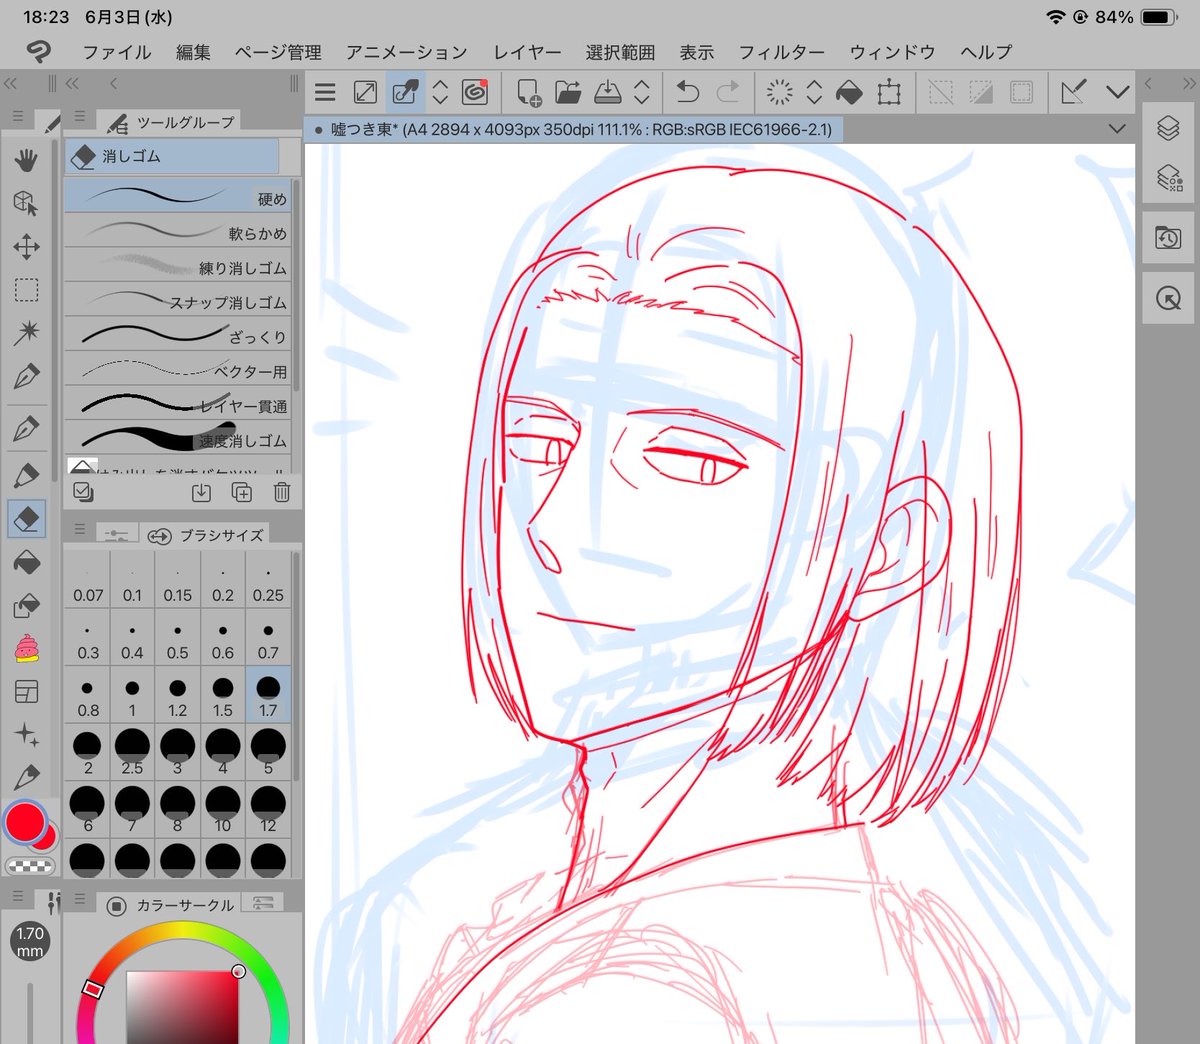Open the レイヤー menu
1200x1044 pixels.
(527, 52)
